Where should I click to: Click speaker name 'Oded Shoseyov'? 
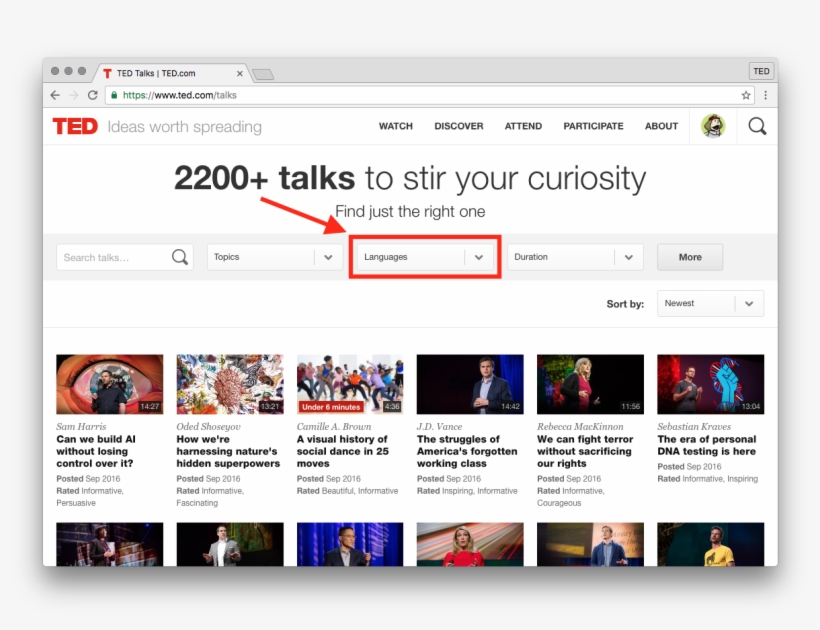[208, 427]
